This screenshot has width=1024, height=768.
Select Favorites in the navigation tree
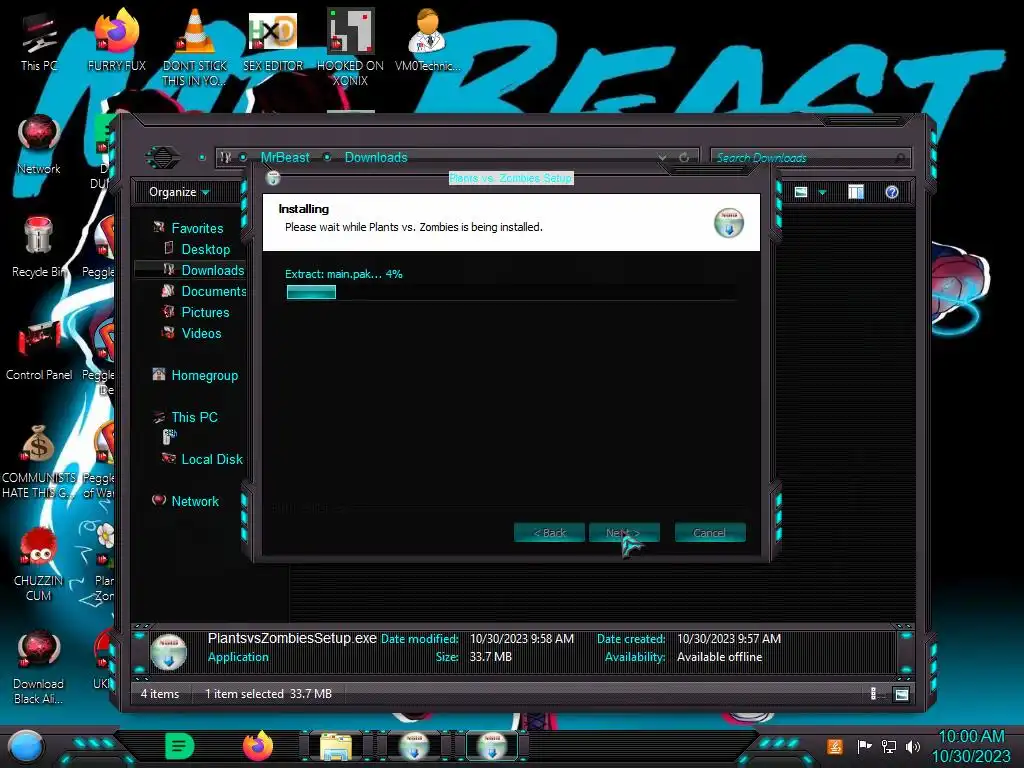point(197,228)
